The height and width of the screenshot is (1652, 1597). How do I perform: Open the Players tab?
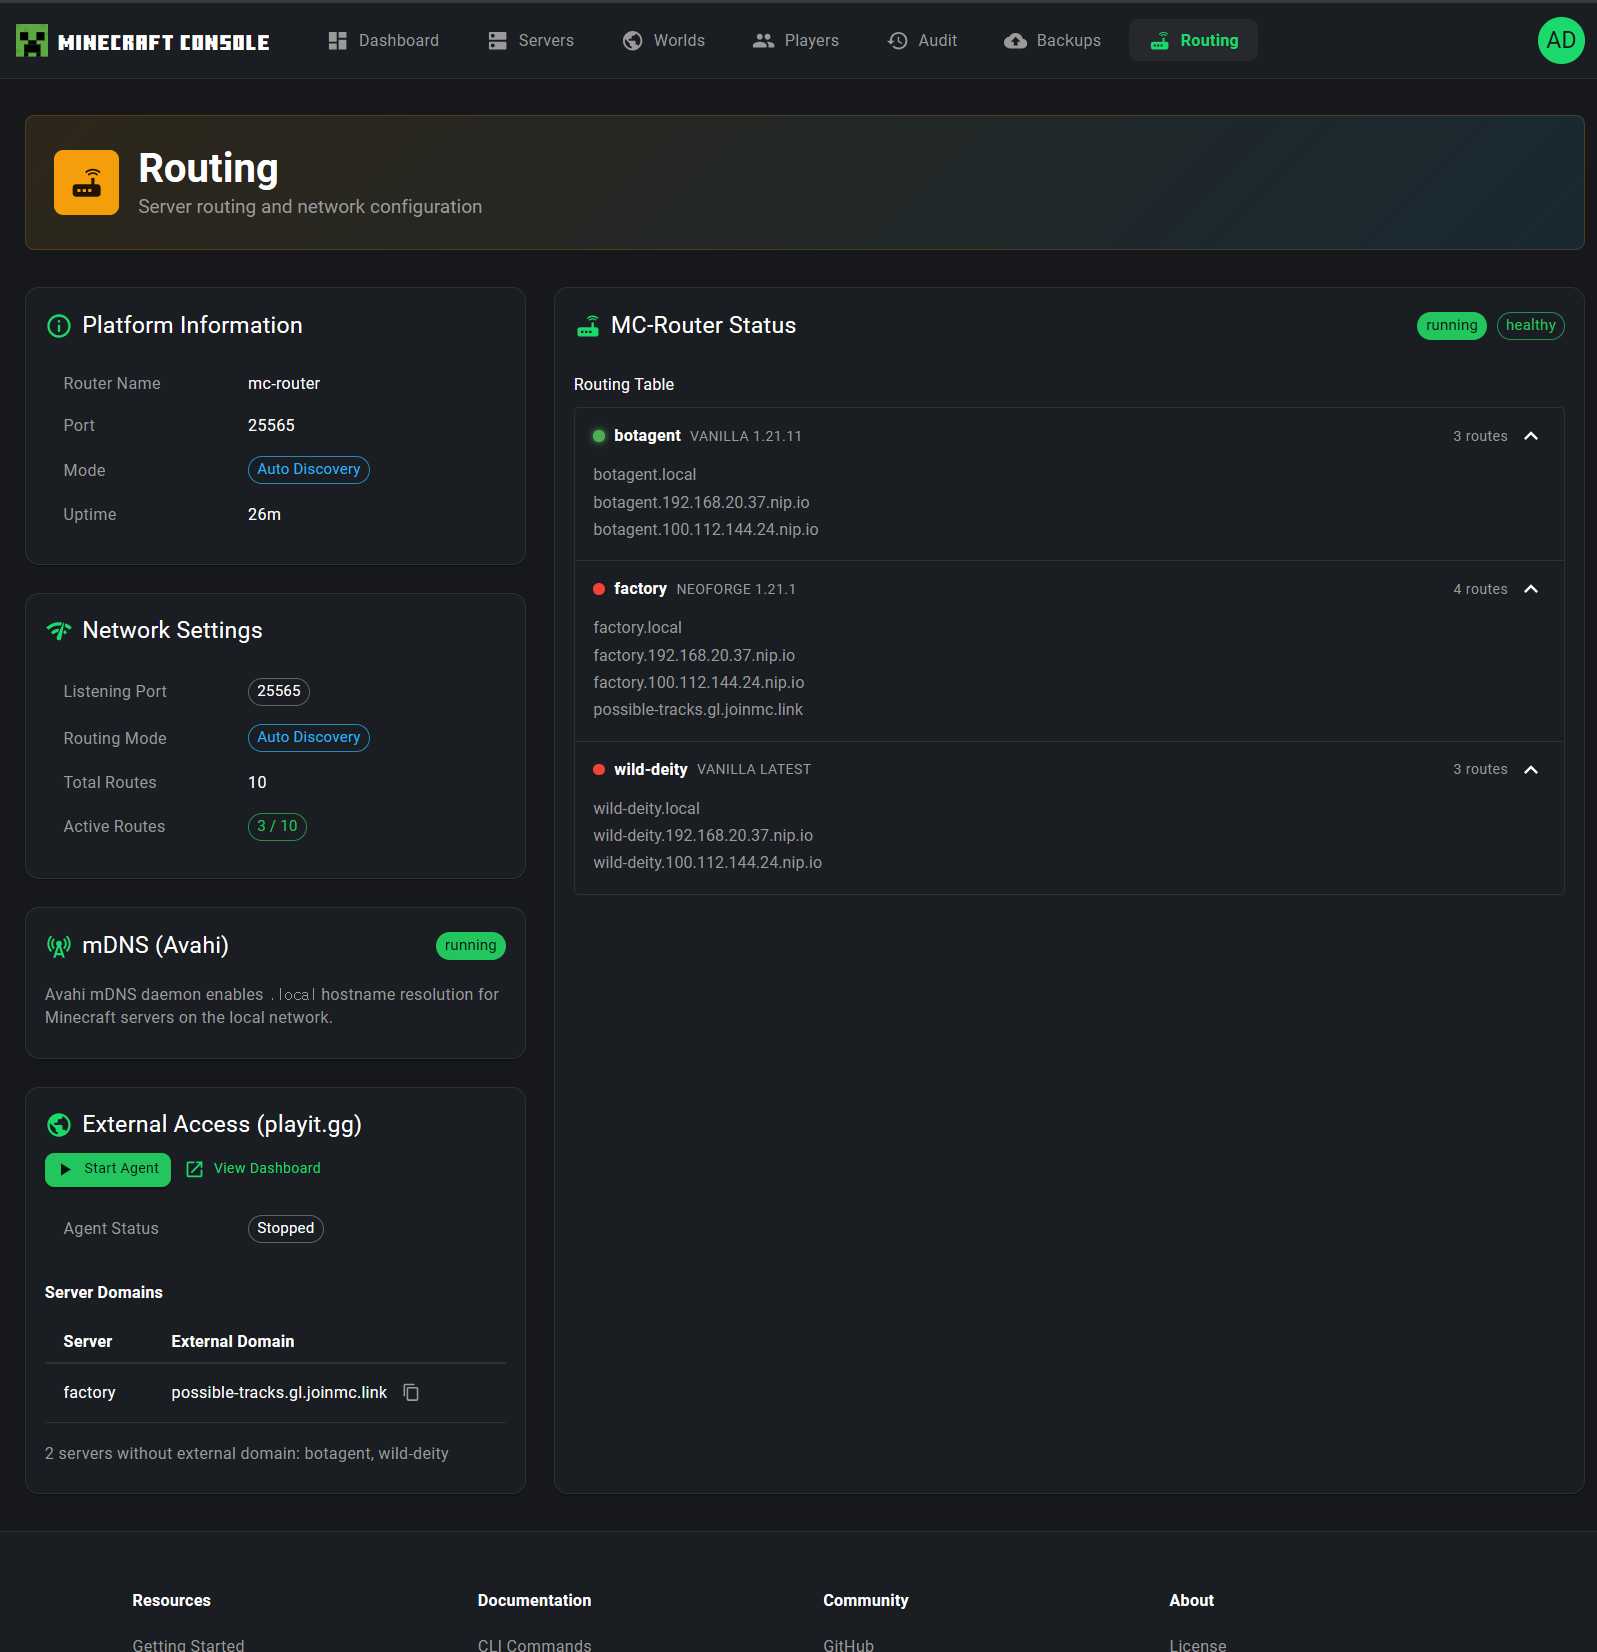pyautogui.click(x=796, y=40)
